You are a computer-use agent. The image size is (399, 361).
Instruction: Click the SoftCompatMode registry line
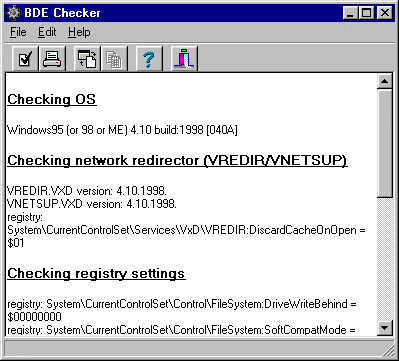[x=181, y=330]
